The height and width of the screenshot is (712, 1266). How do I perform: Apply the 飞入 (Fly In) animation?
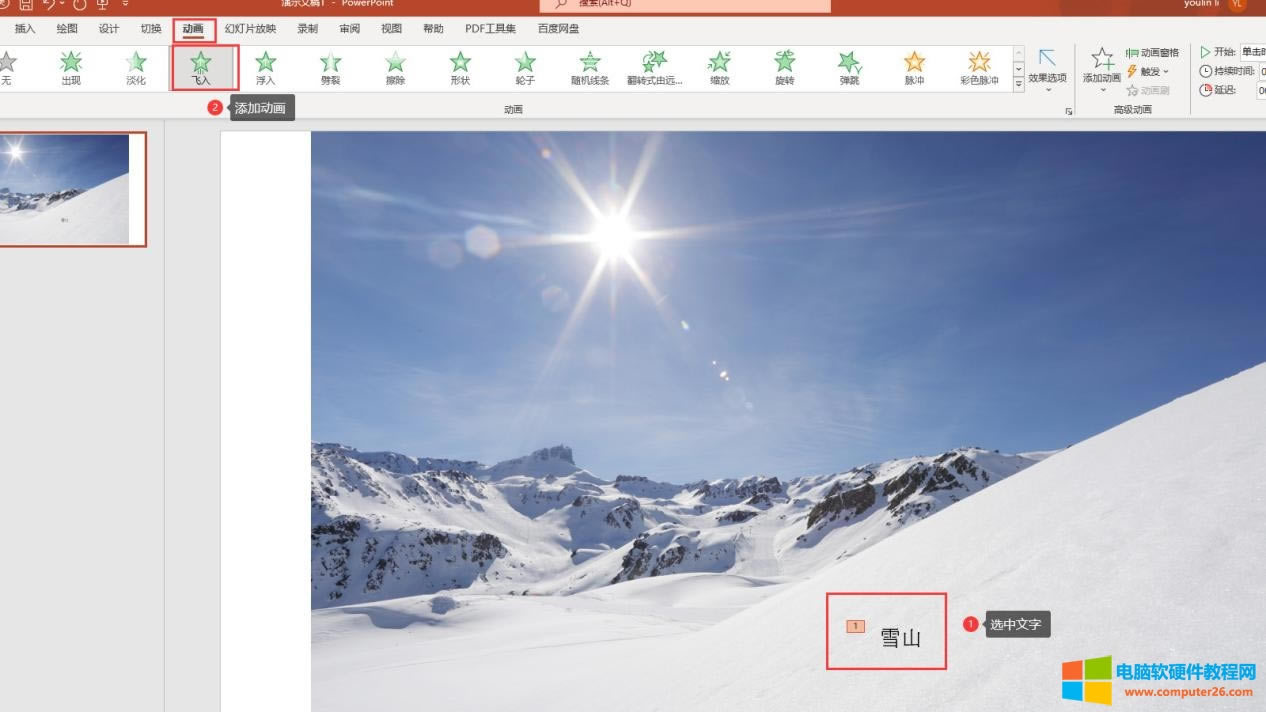click(x=201, y=68)
